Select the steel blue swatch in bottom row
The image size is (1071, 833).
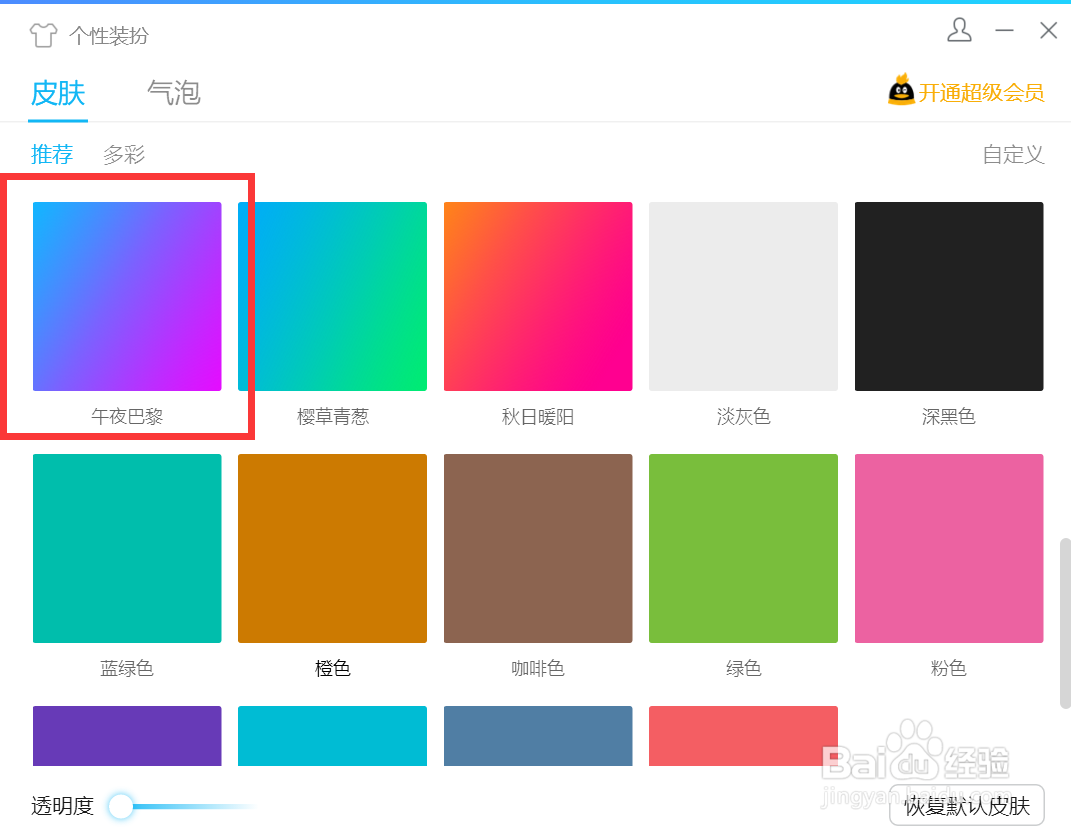(538, 736)
